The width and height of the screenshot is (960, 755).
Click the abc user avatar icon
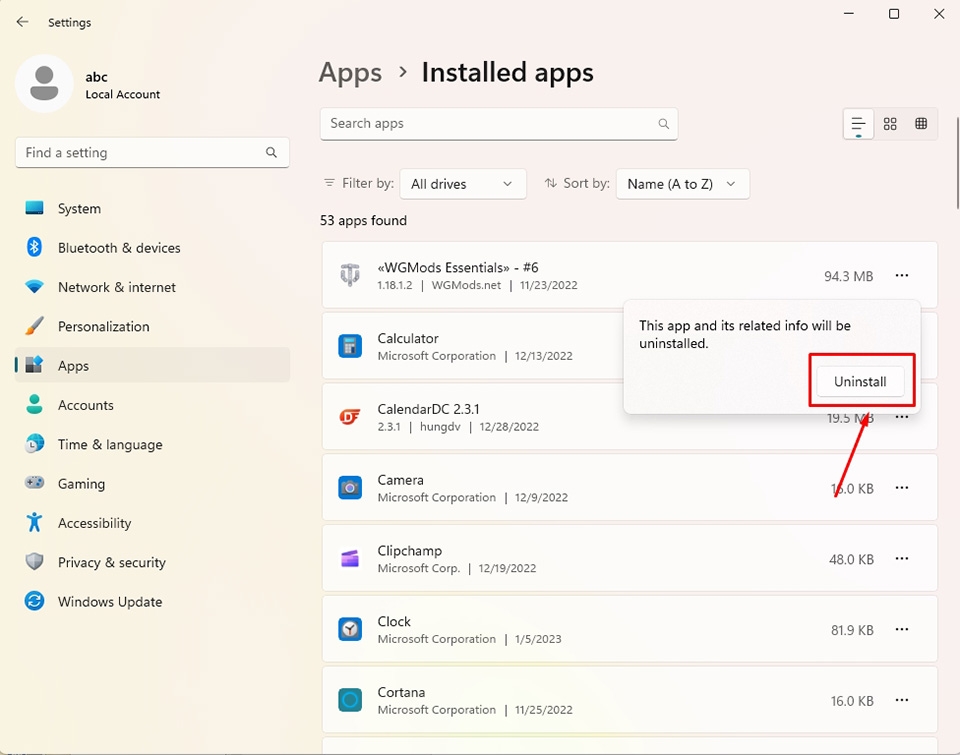(44, 84)
